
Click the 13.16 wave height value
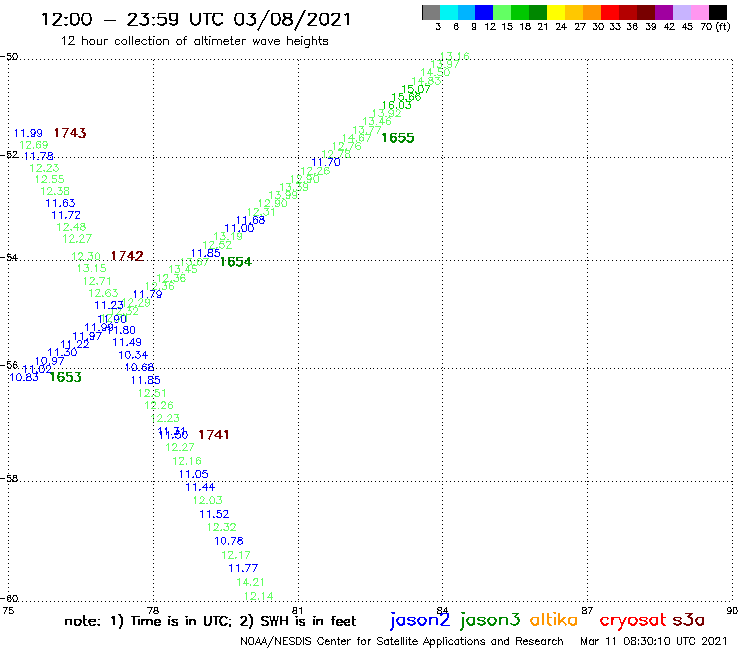(x=454, y=56)
